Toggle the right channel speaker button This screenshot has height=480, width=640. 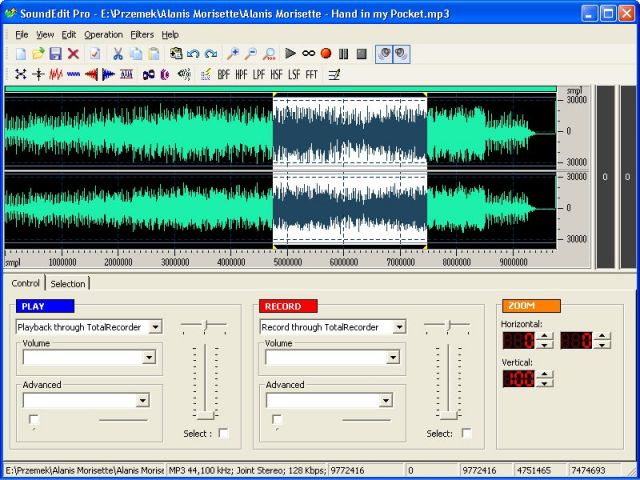401,54
